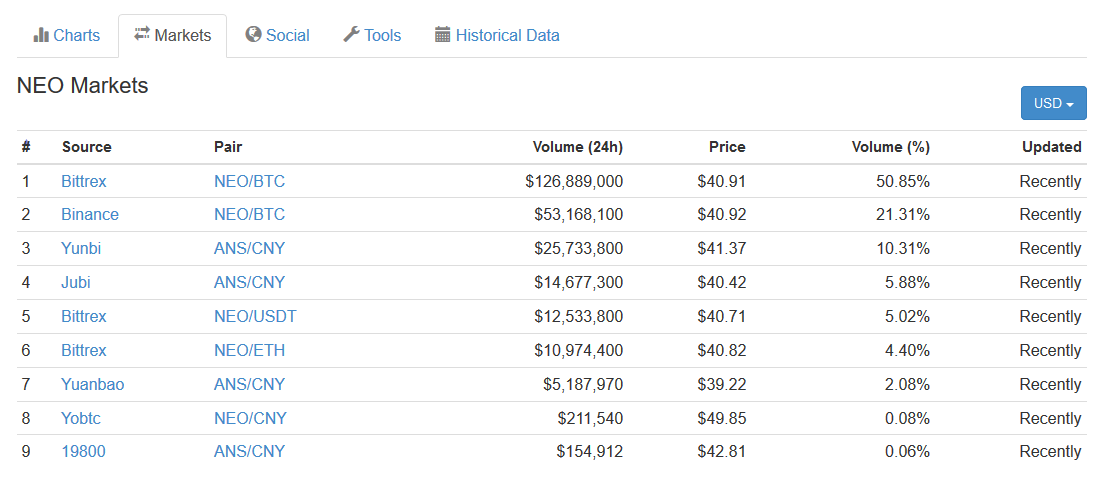Click the exchange arrows icon on Markets tab
Image resolution: width=1105 pixels, height=482 pixels.
point(142,35)
